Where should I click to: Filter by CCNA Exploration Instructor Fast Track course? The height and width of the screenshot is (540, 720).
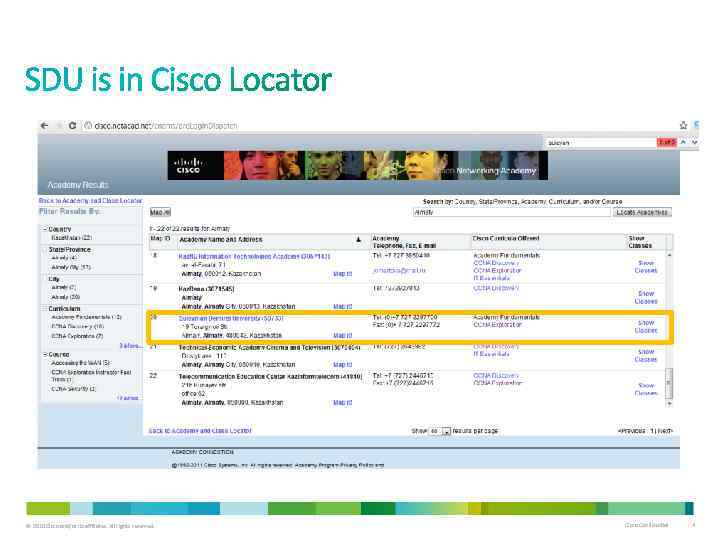91,376
